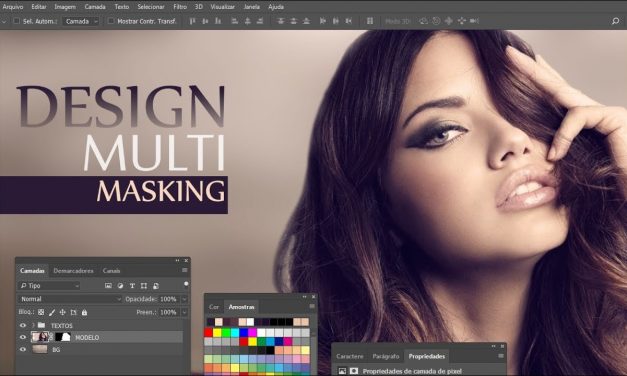Filter layers by type layers icon
This screenshot has height=376, width=627.
coord(132,286)
